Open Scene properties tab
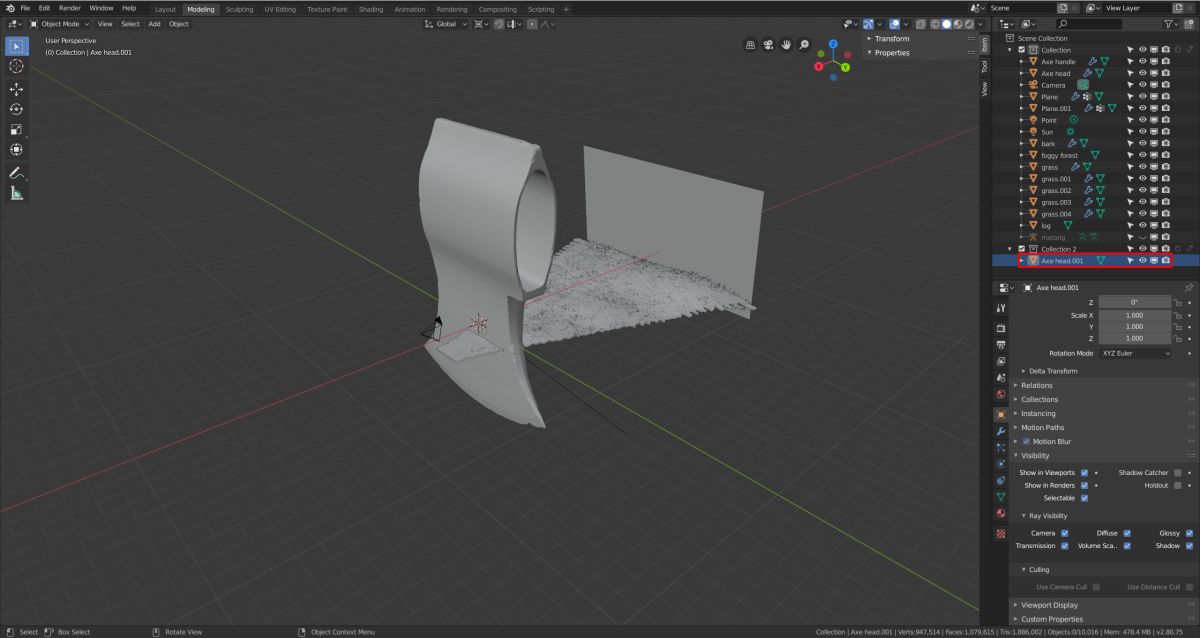 pos(1000,378)
